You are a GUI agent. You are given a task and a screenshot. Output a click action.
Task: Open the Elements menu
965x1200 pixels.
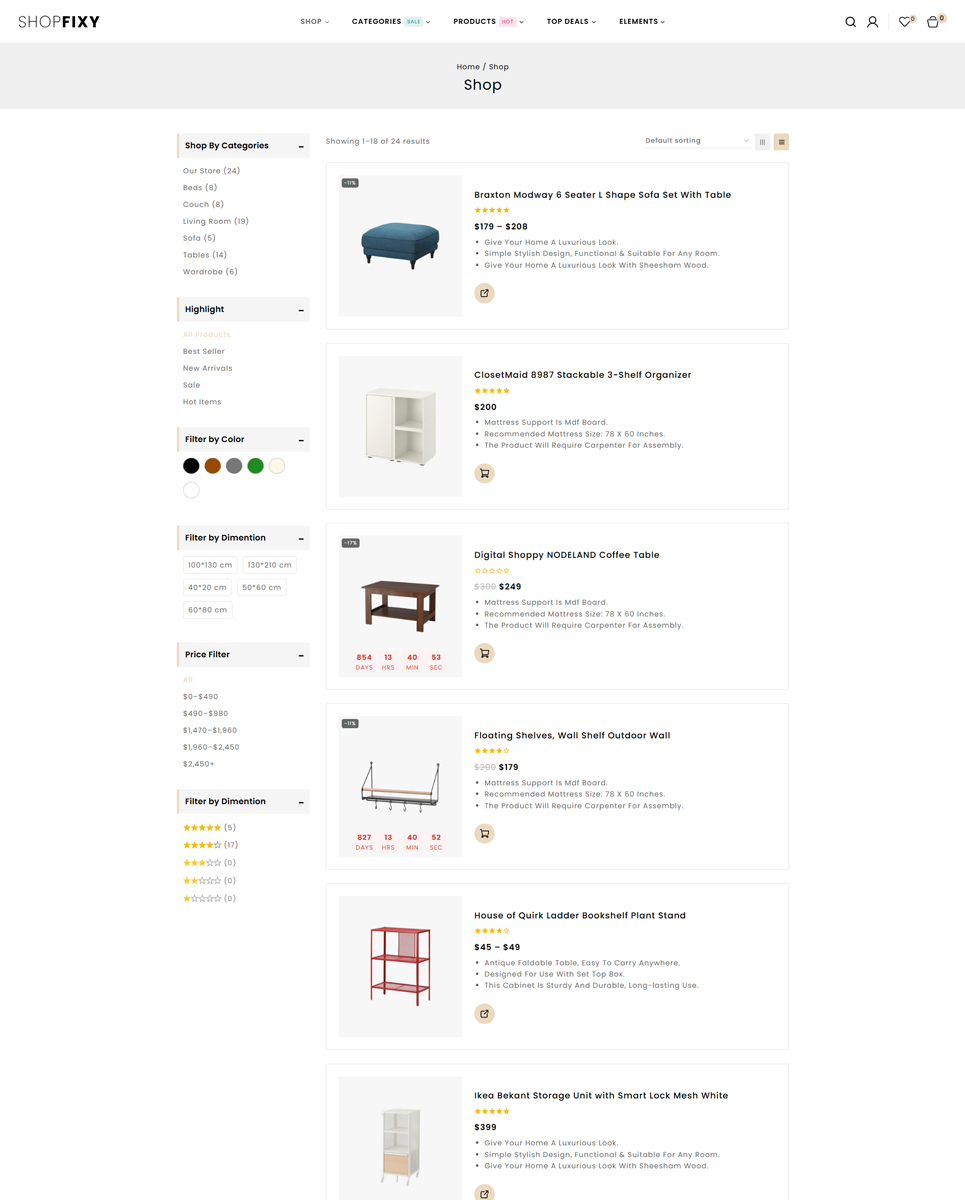[x=642, y=22]
